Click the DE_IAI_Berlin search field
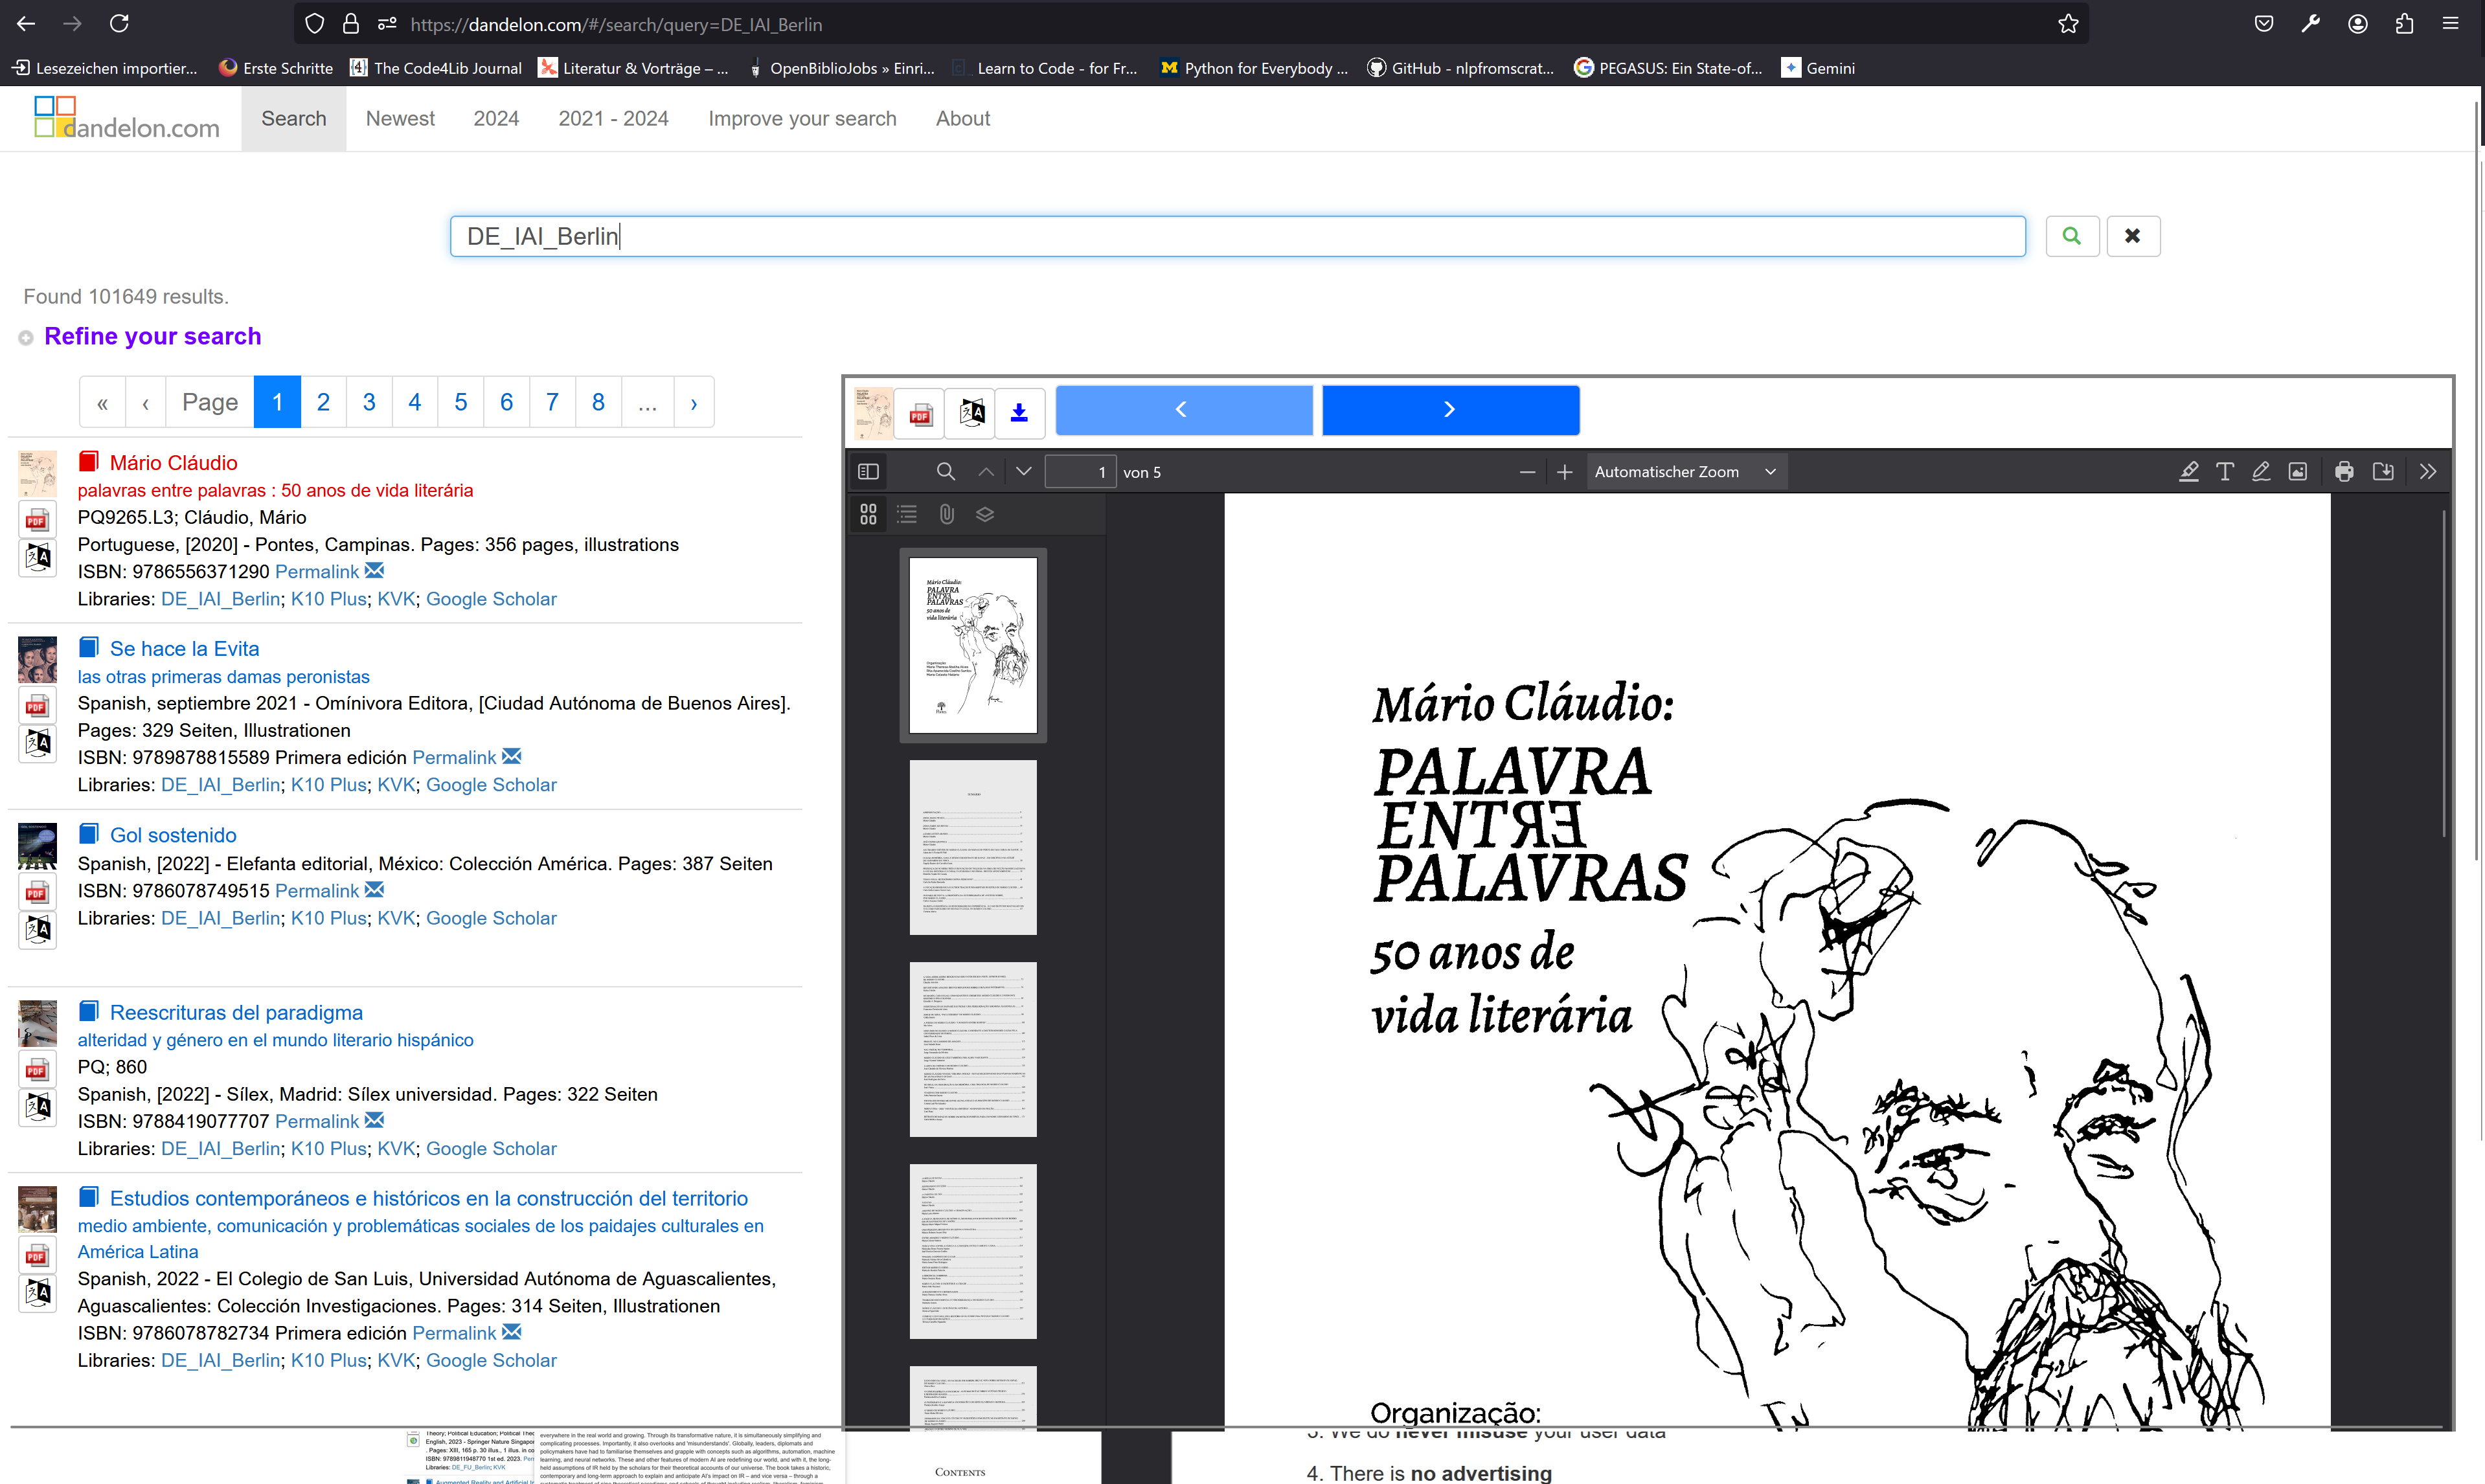Viewport: 2485px width, 1484px height. point(1237,236)
